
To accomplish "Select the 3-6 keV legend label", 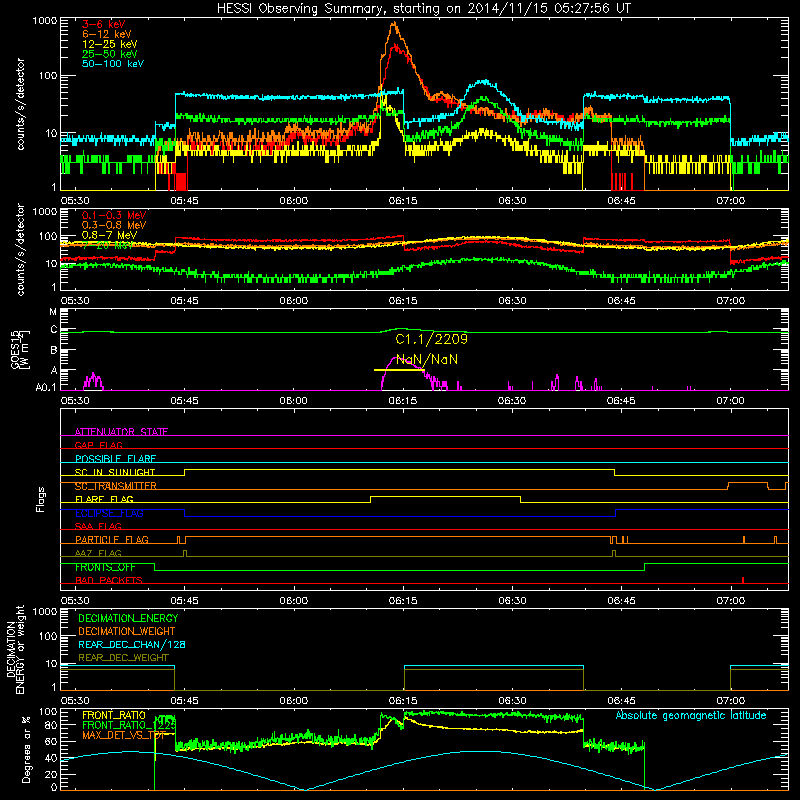I will (x=104, y=24).
